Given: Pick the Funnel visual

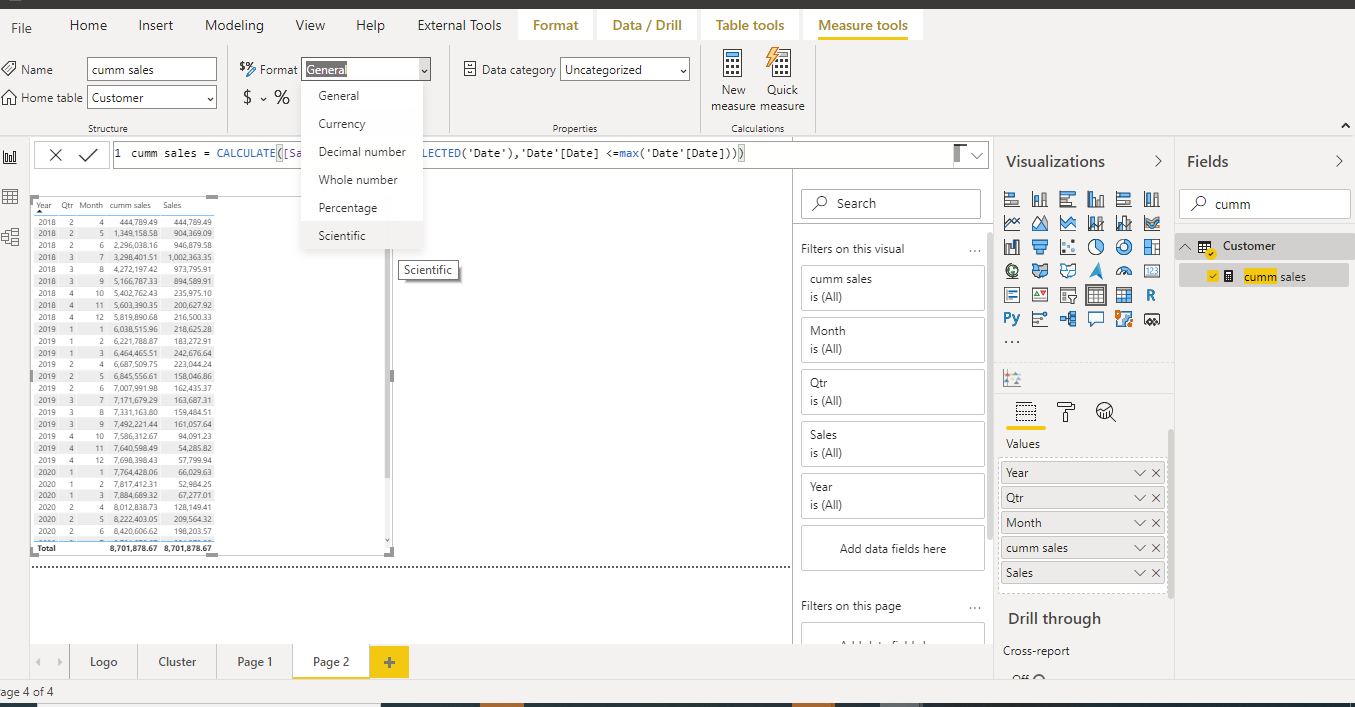Looking at the screenshot, I should (1040, 247).
